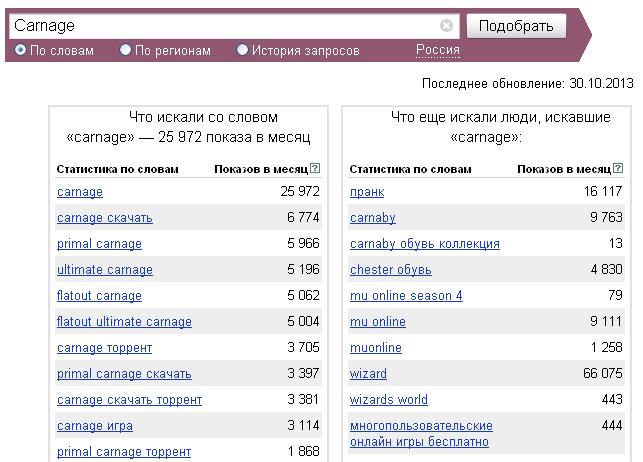Clear the search field with the X icon
Image resolution: width=643 pixels, height=462 pixels.
click(x=446, y=26)
